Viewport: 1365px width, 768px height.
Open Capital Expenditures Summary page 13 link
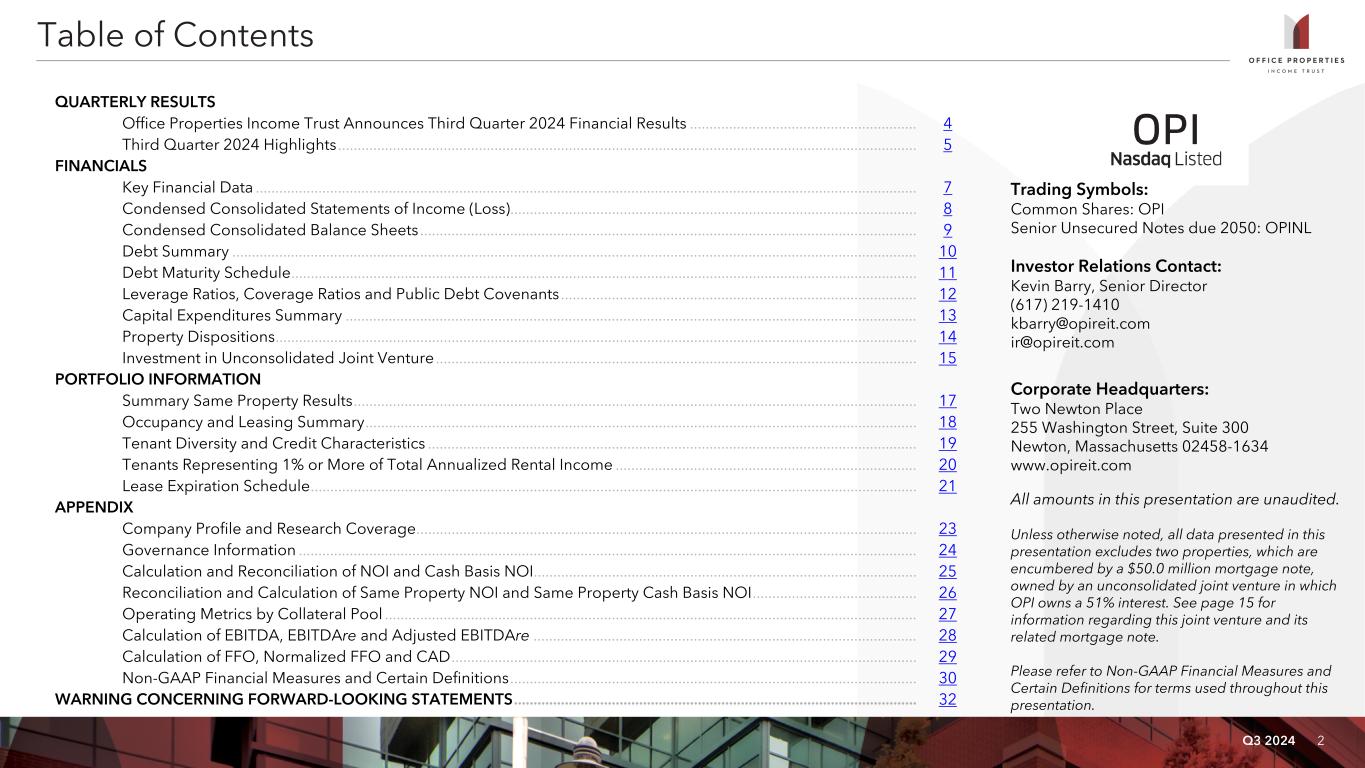947,316
